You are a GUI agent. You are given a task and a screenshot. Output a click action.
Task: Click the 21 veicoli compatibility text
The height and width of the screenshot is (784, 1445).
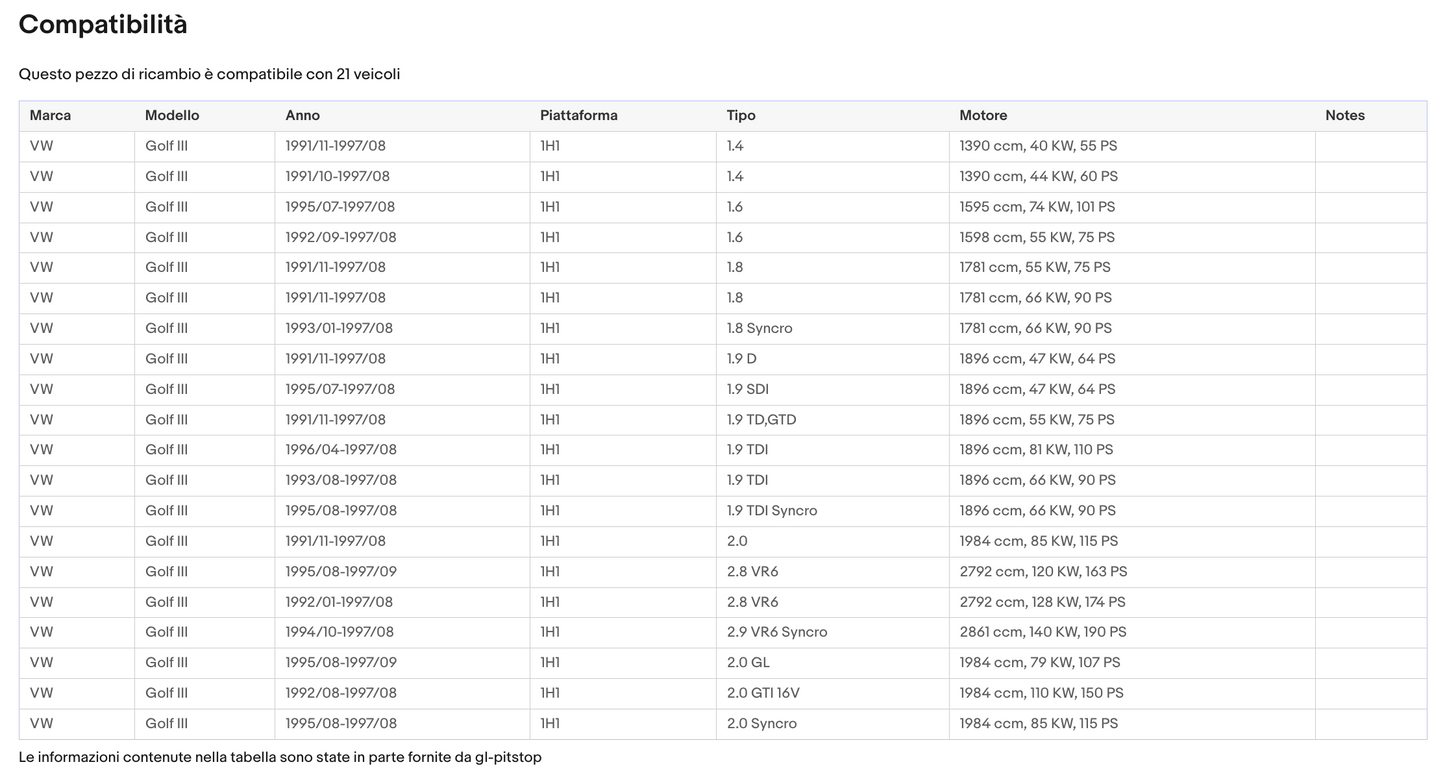[x=368, y=74]
